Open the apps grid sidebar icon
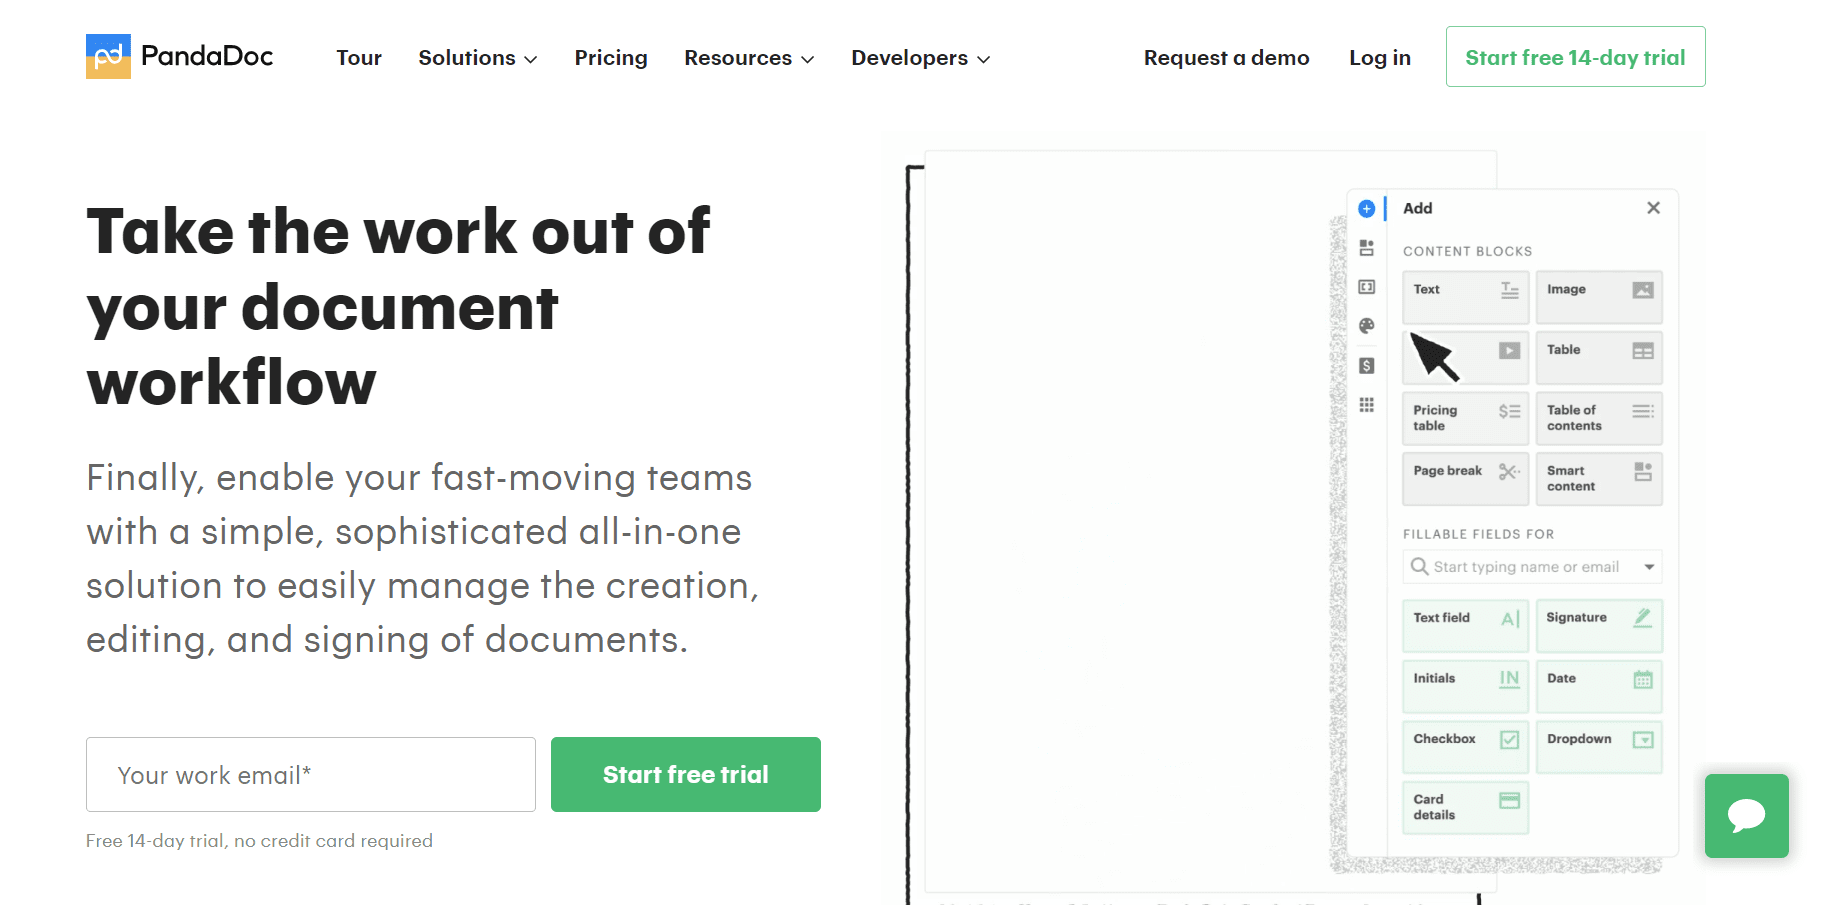 [x=1366, y=405]
